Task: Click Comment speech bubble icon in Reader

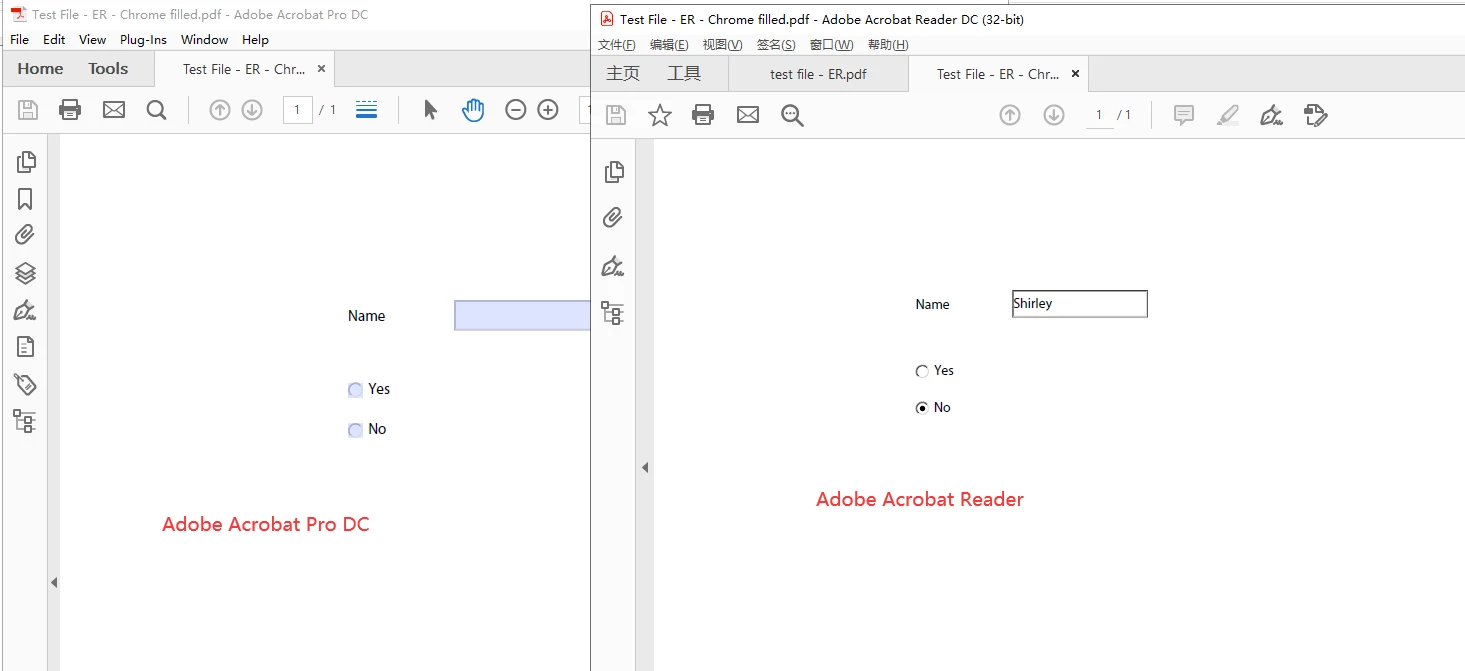Action: 1184,115
